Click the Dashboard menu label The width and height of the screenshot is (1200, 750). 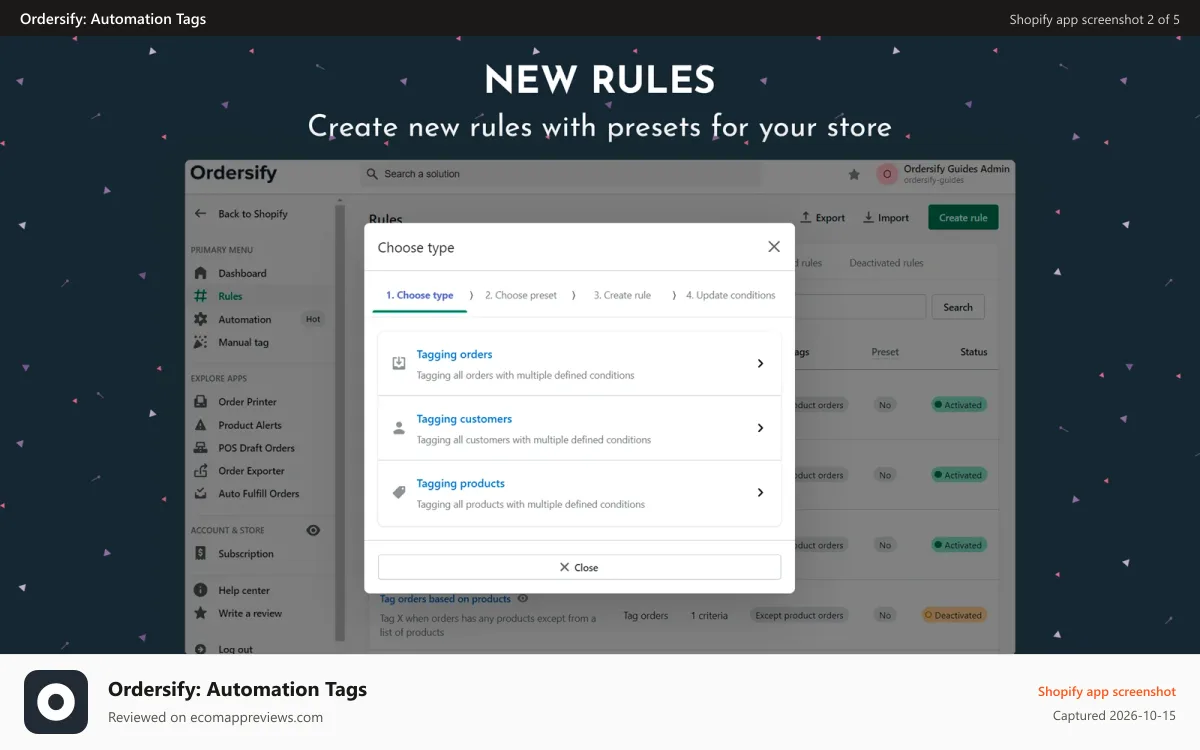click(242, 273)
